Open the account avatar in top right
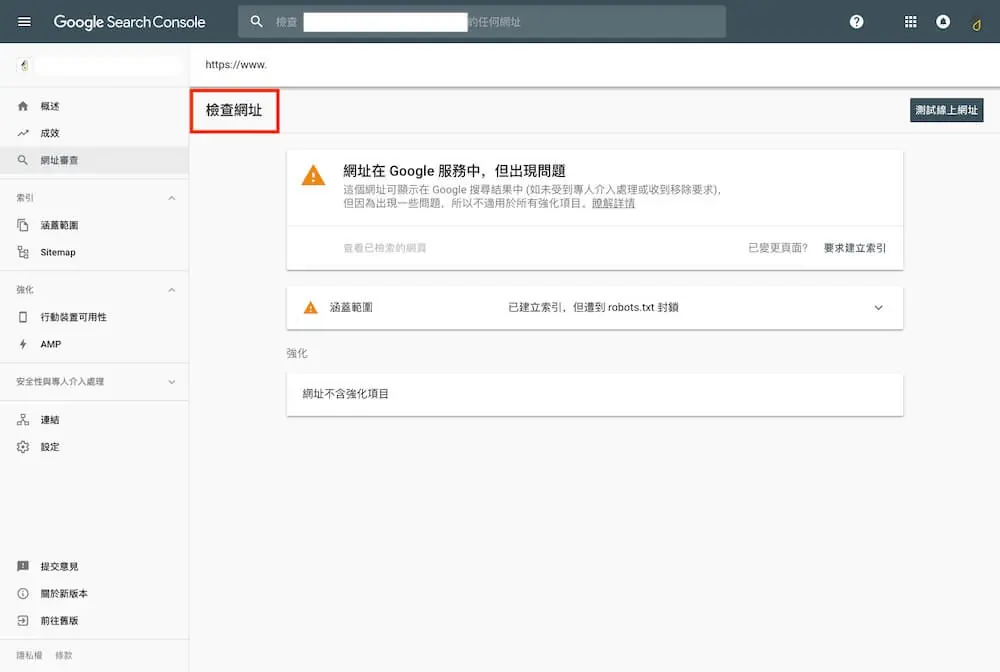This screenshot has width=1000, height=672. 976,24
